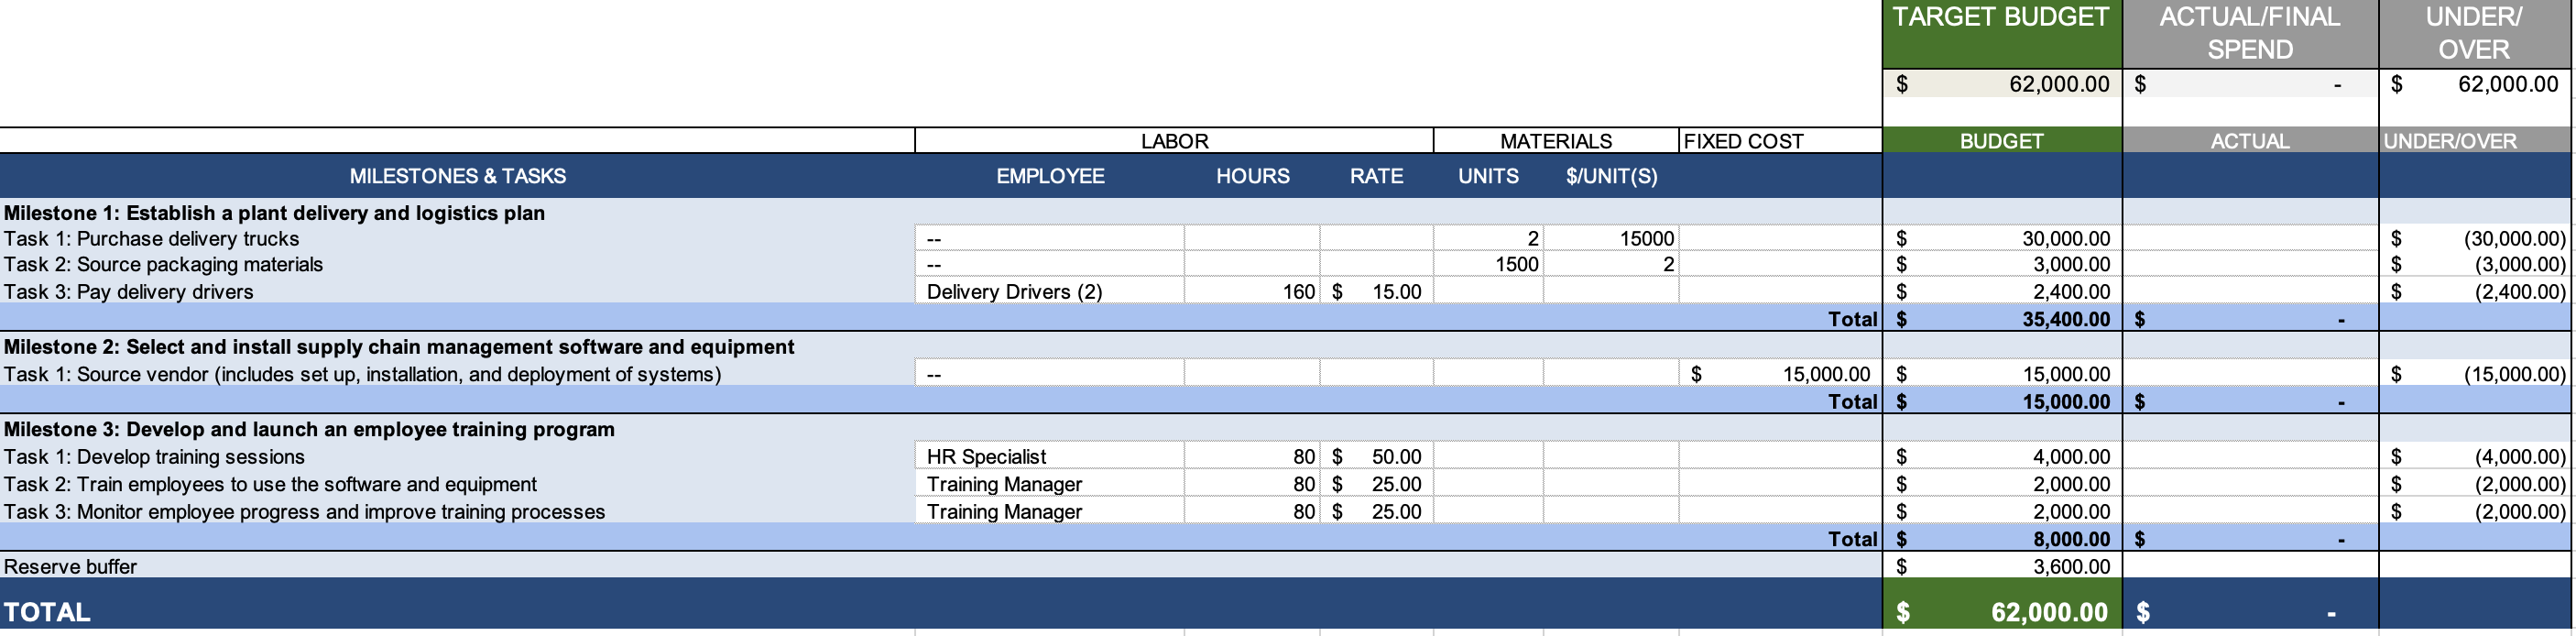This screenshot has width=2576, height=636.
Task: Select the Reserve buffer budget amount $3,600.00
Action: [x=2001, y=567]
